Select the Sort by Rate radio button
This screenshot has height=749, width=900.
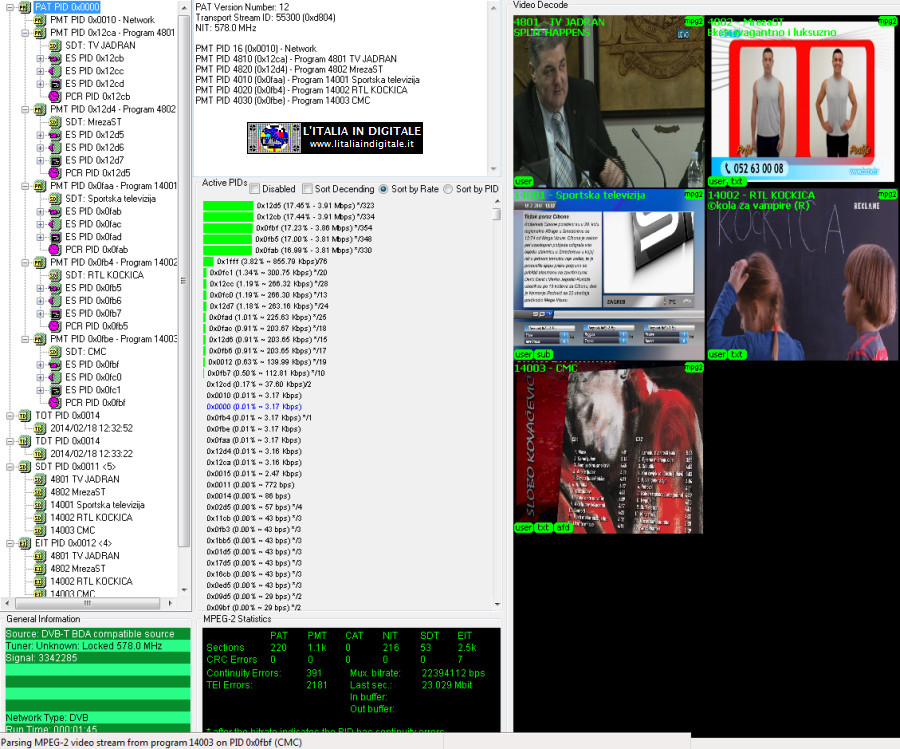[x=383, y=189]
